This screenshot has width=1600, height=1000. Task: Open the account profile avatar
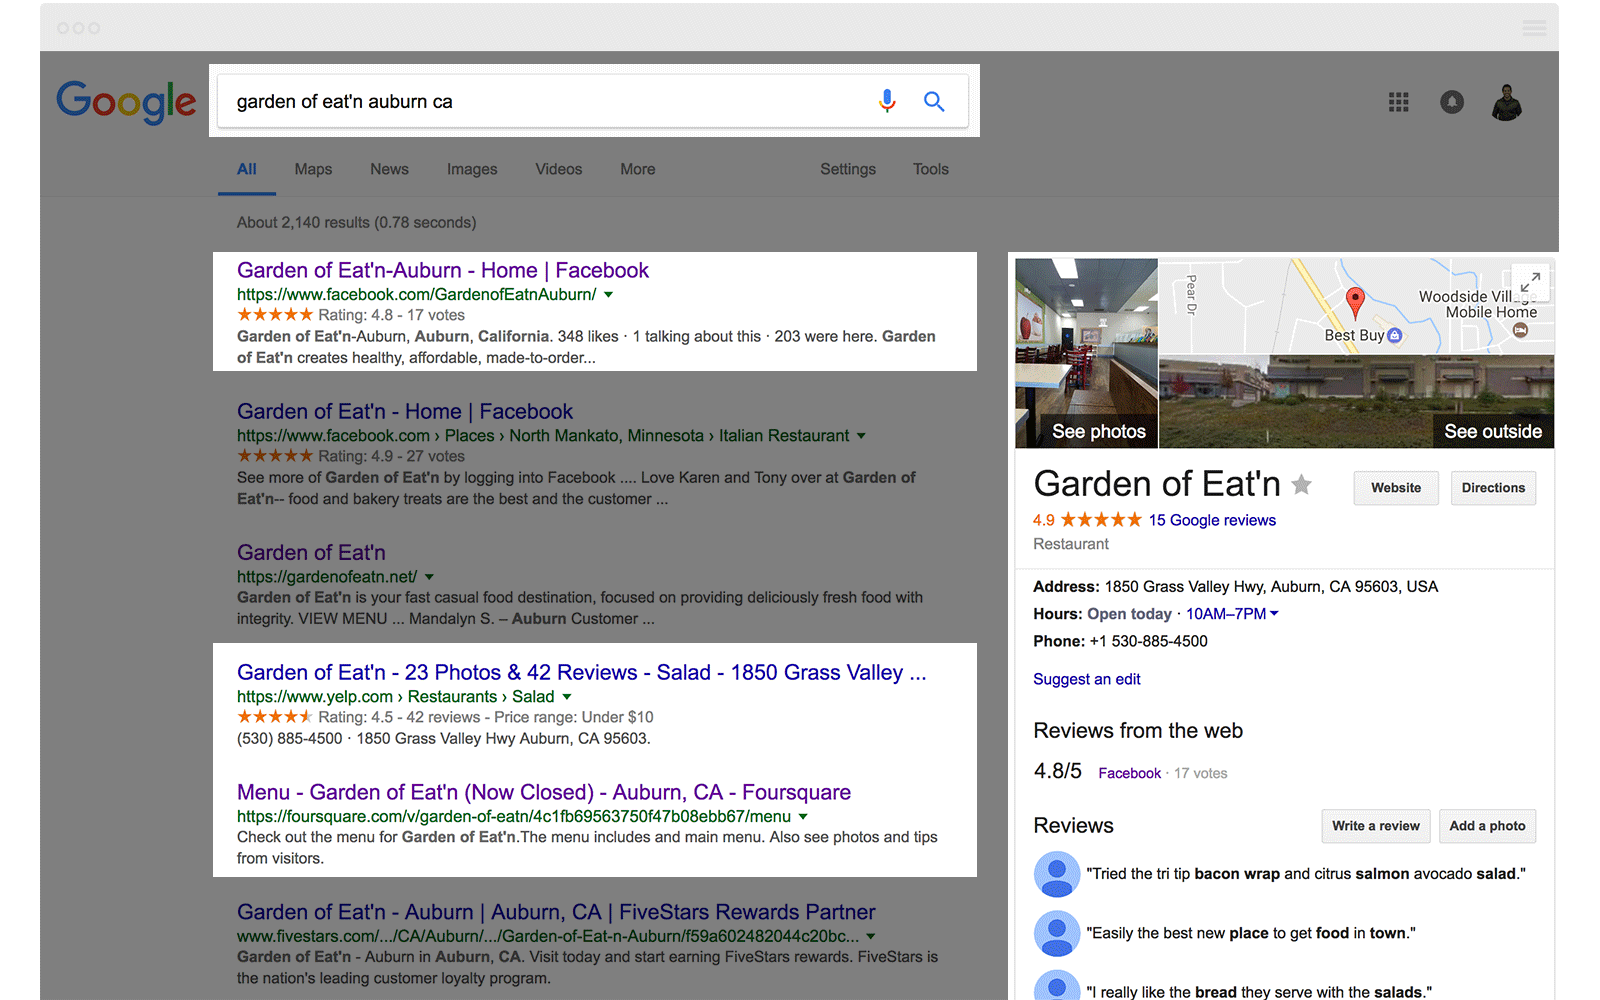[x=1507, y=102]
